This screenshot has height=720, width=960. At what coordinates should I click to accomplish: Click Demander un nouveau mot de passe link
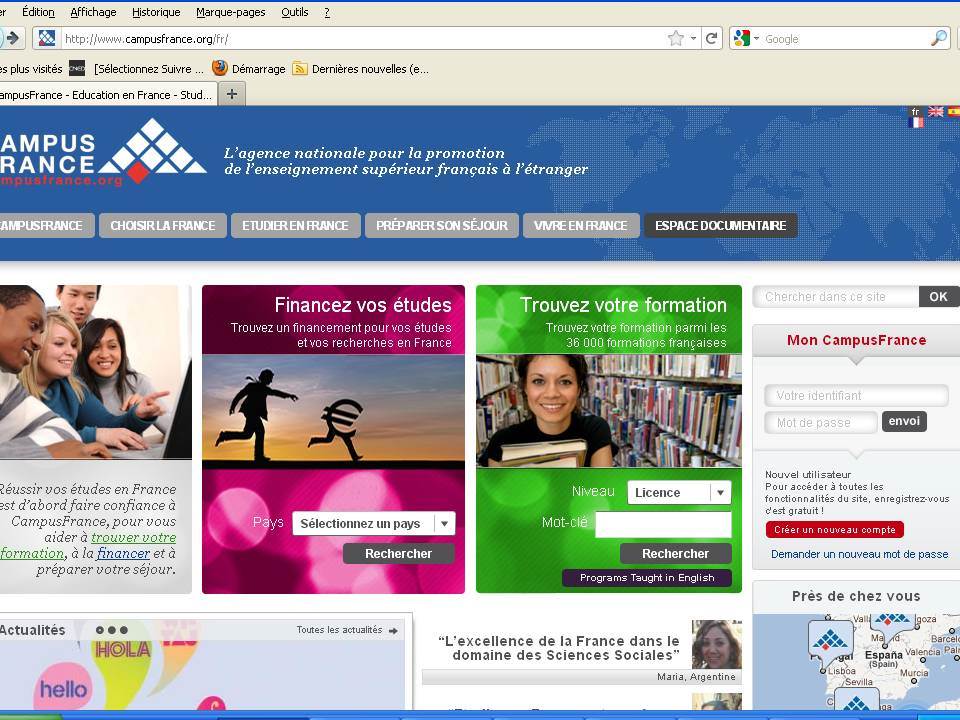point(860,554)
